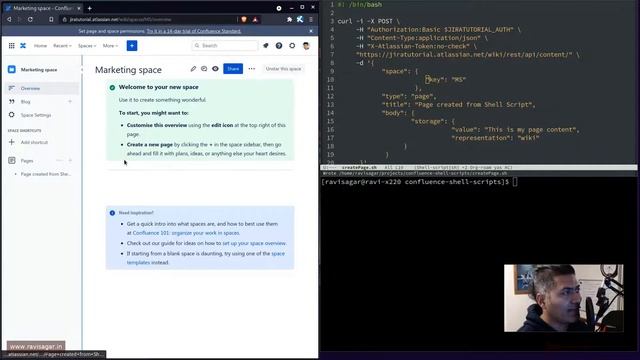Click the Add shortcut plus icon
The height and width of the screenshot is (360, 640).
[12, 142]
